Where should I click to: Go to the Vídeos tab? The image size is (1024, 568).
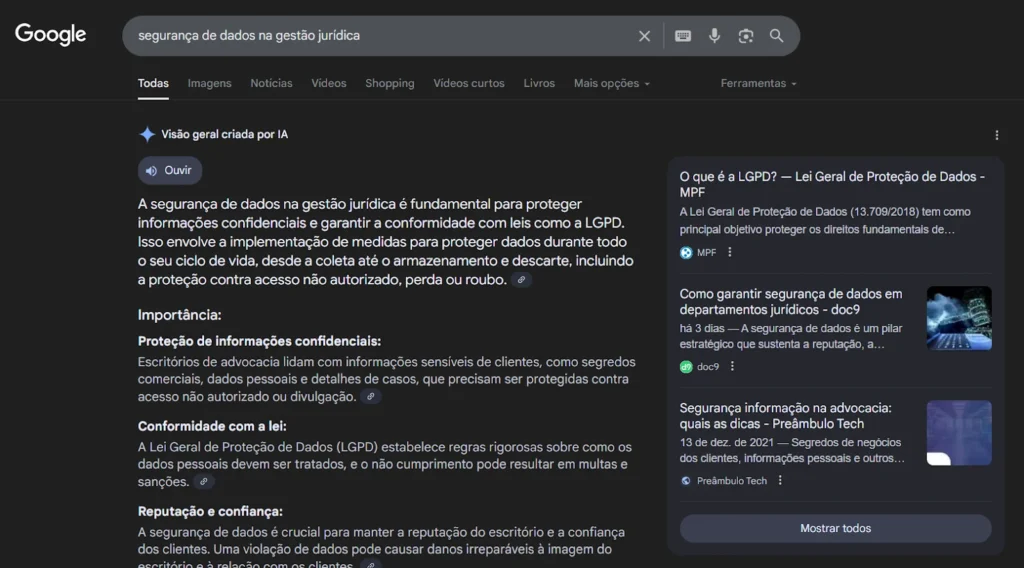tap(328, 84)
